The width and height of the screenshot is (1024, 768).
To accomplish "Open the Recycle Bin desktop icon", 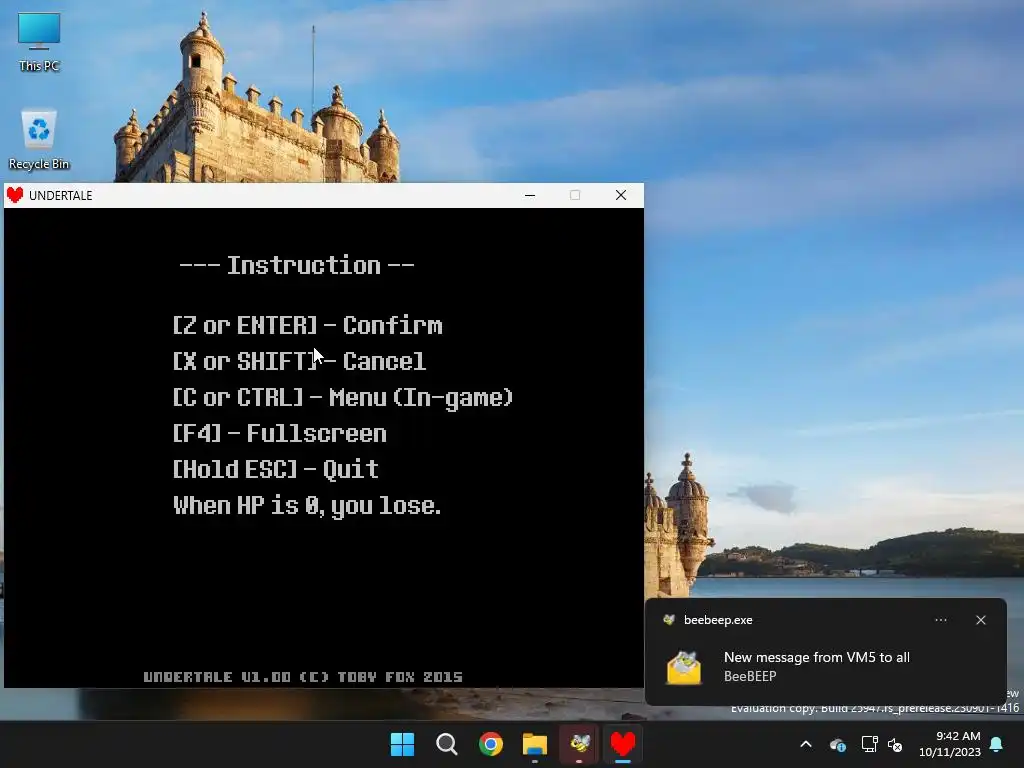I will (x=39, y=138).
